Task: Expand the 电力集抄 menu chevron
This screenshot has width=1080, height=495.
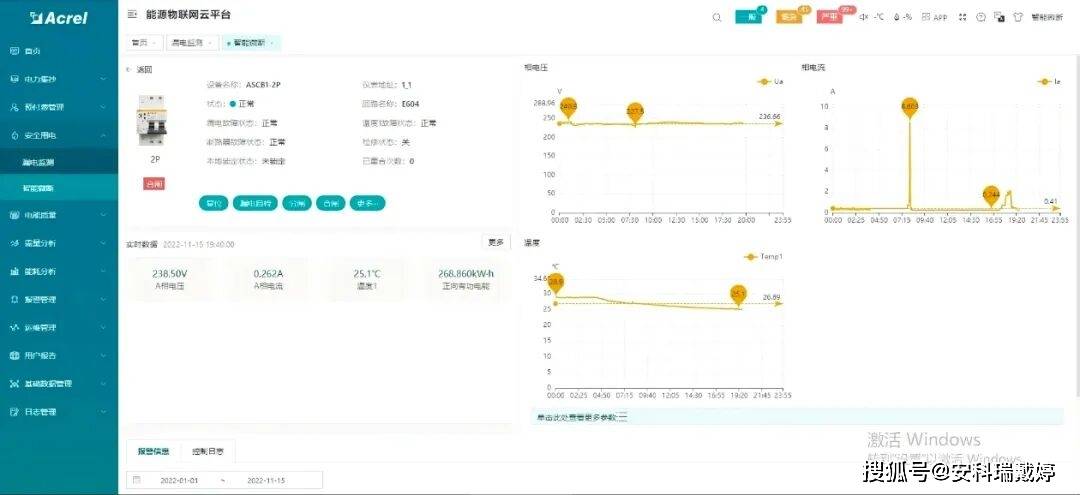Action: tap(103, 79)
